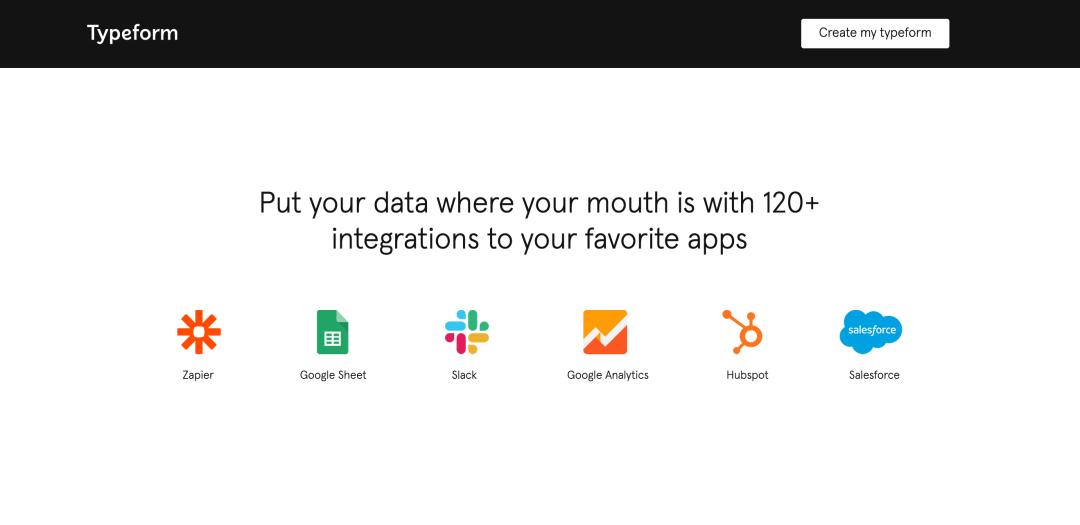This screenshot has width=1080, height=525.
Task: Click the Salesforce text label
Action: pyautogui.click(x=874, y=375)
